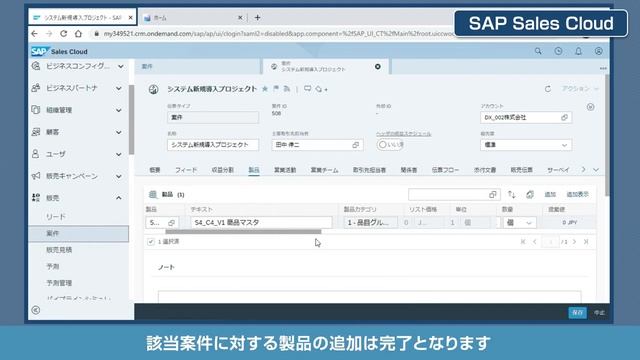Click the browser reload button
Screen dimensions: 640x360
[63, 33]
